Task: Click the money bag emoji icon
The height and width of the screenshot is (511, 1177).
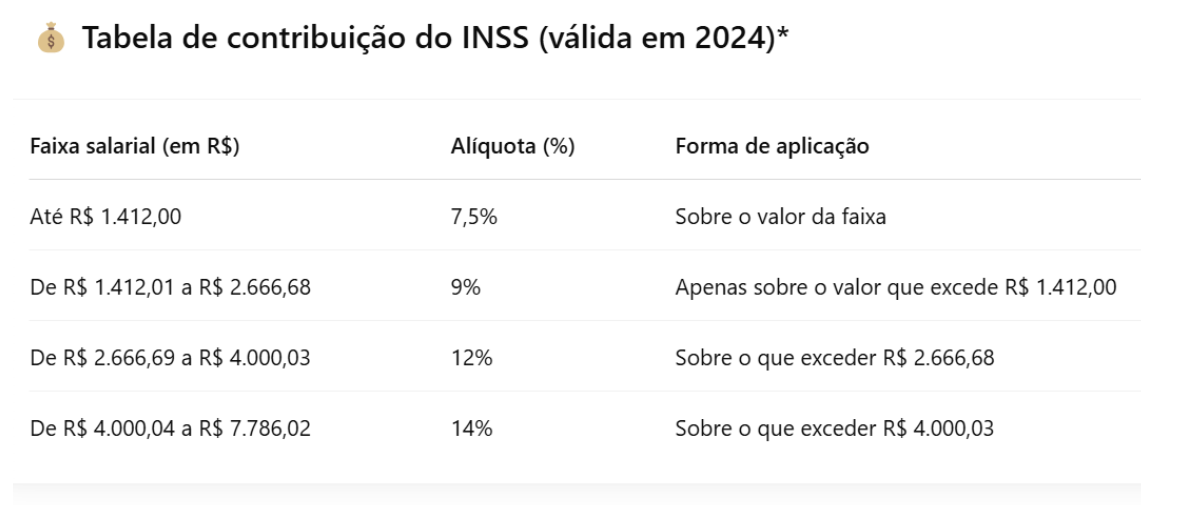Action: coord(51,39)
